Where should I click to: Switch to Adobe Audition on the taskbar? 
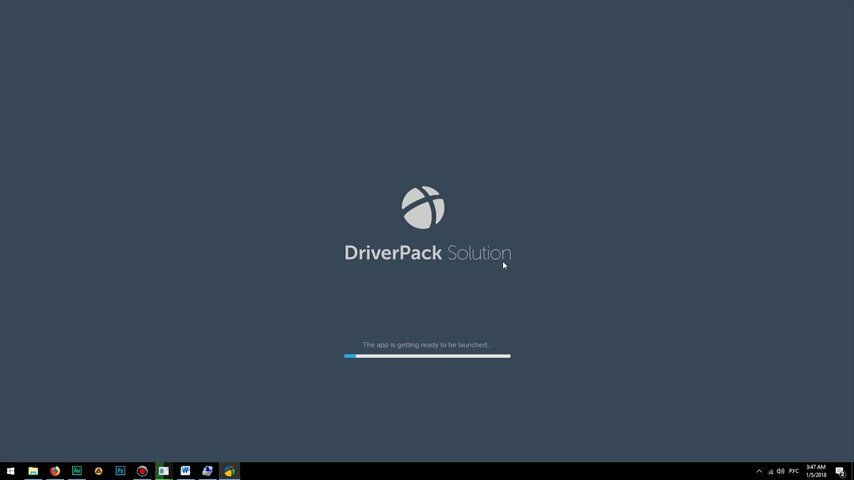point(77,471)
